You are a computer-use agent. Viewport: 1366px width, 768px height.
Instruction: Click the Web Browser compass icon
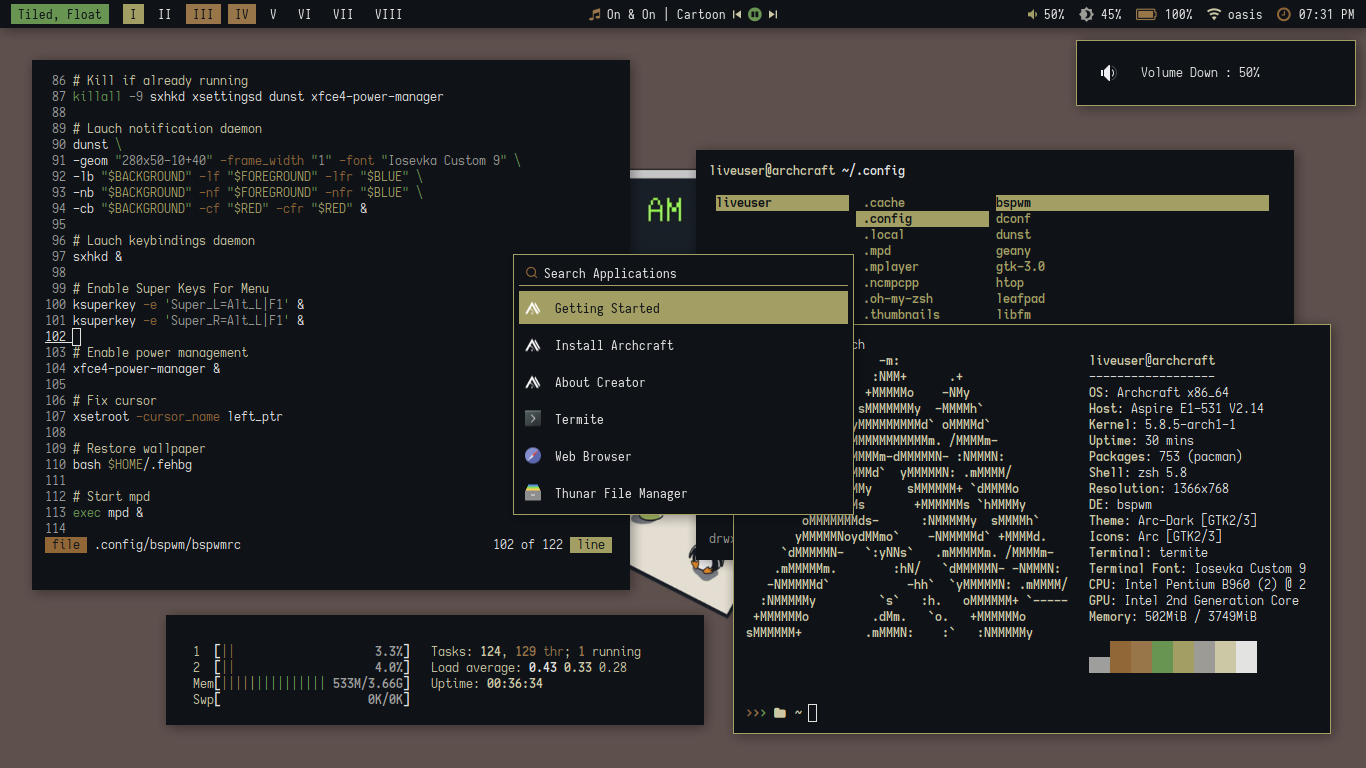(x=533, y=456)
